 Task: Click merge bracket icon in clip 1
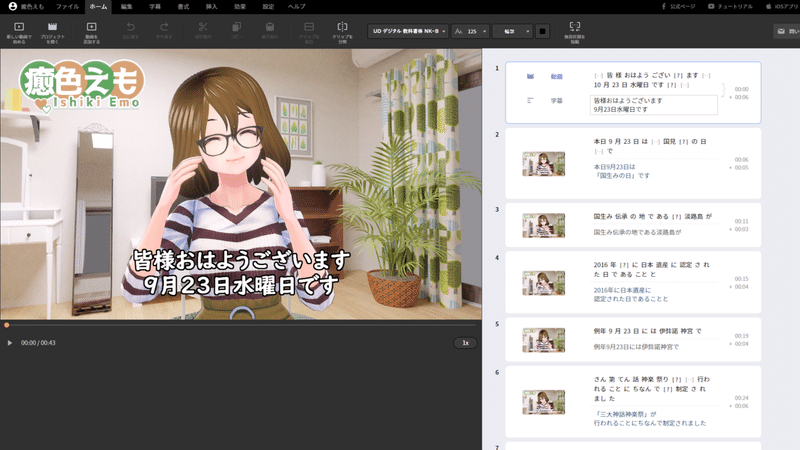pyautogui.click(x=723, y=90)
